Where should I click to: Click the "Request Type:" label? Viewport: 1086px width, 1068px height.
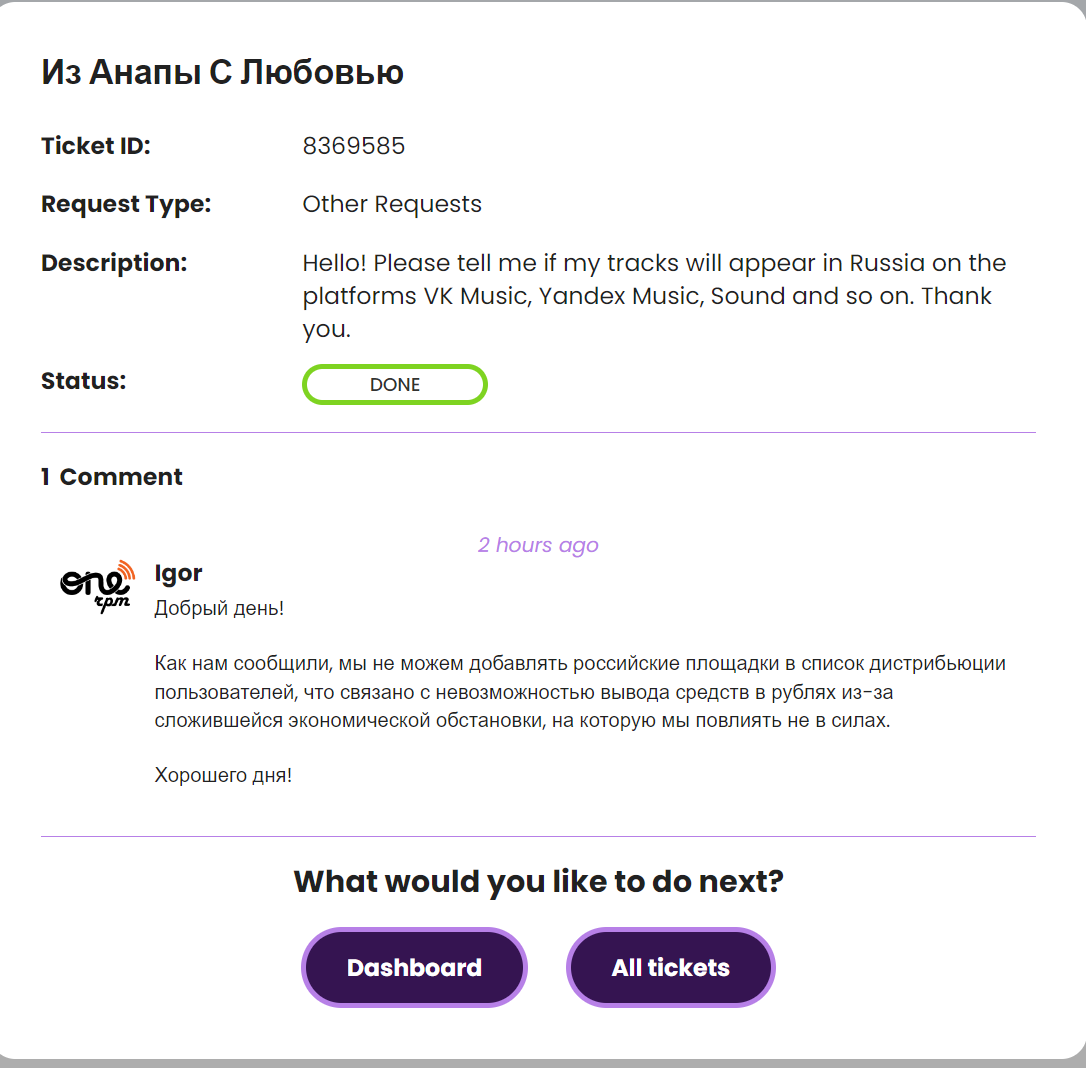126,205
